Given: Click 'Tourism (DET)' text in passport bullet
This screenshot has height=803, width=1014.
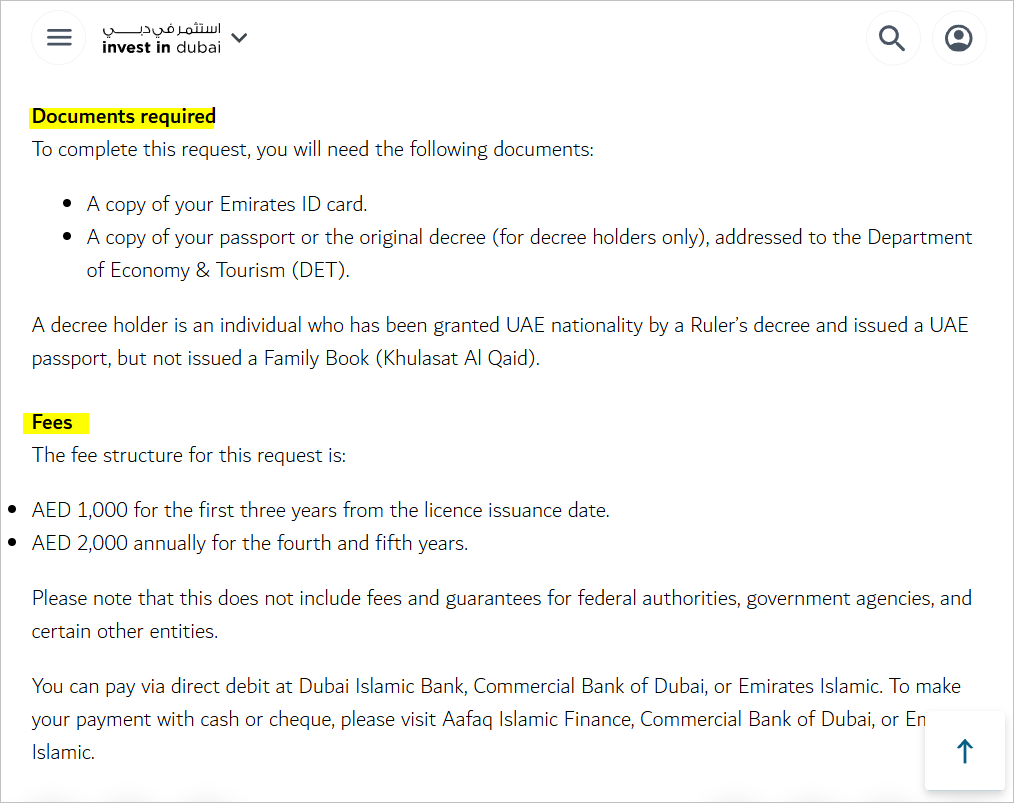Looking at the screenshot, I should pos(283,270).
